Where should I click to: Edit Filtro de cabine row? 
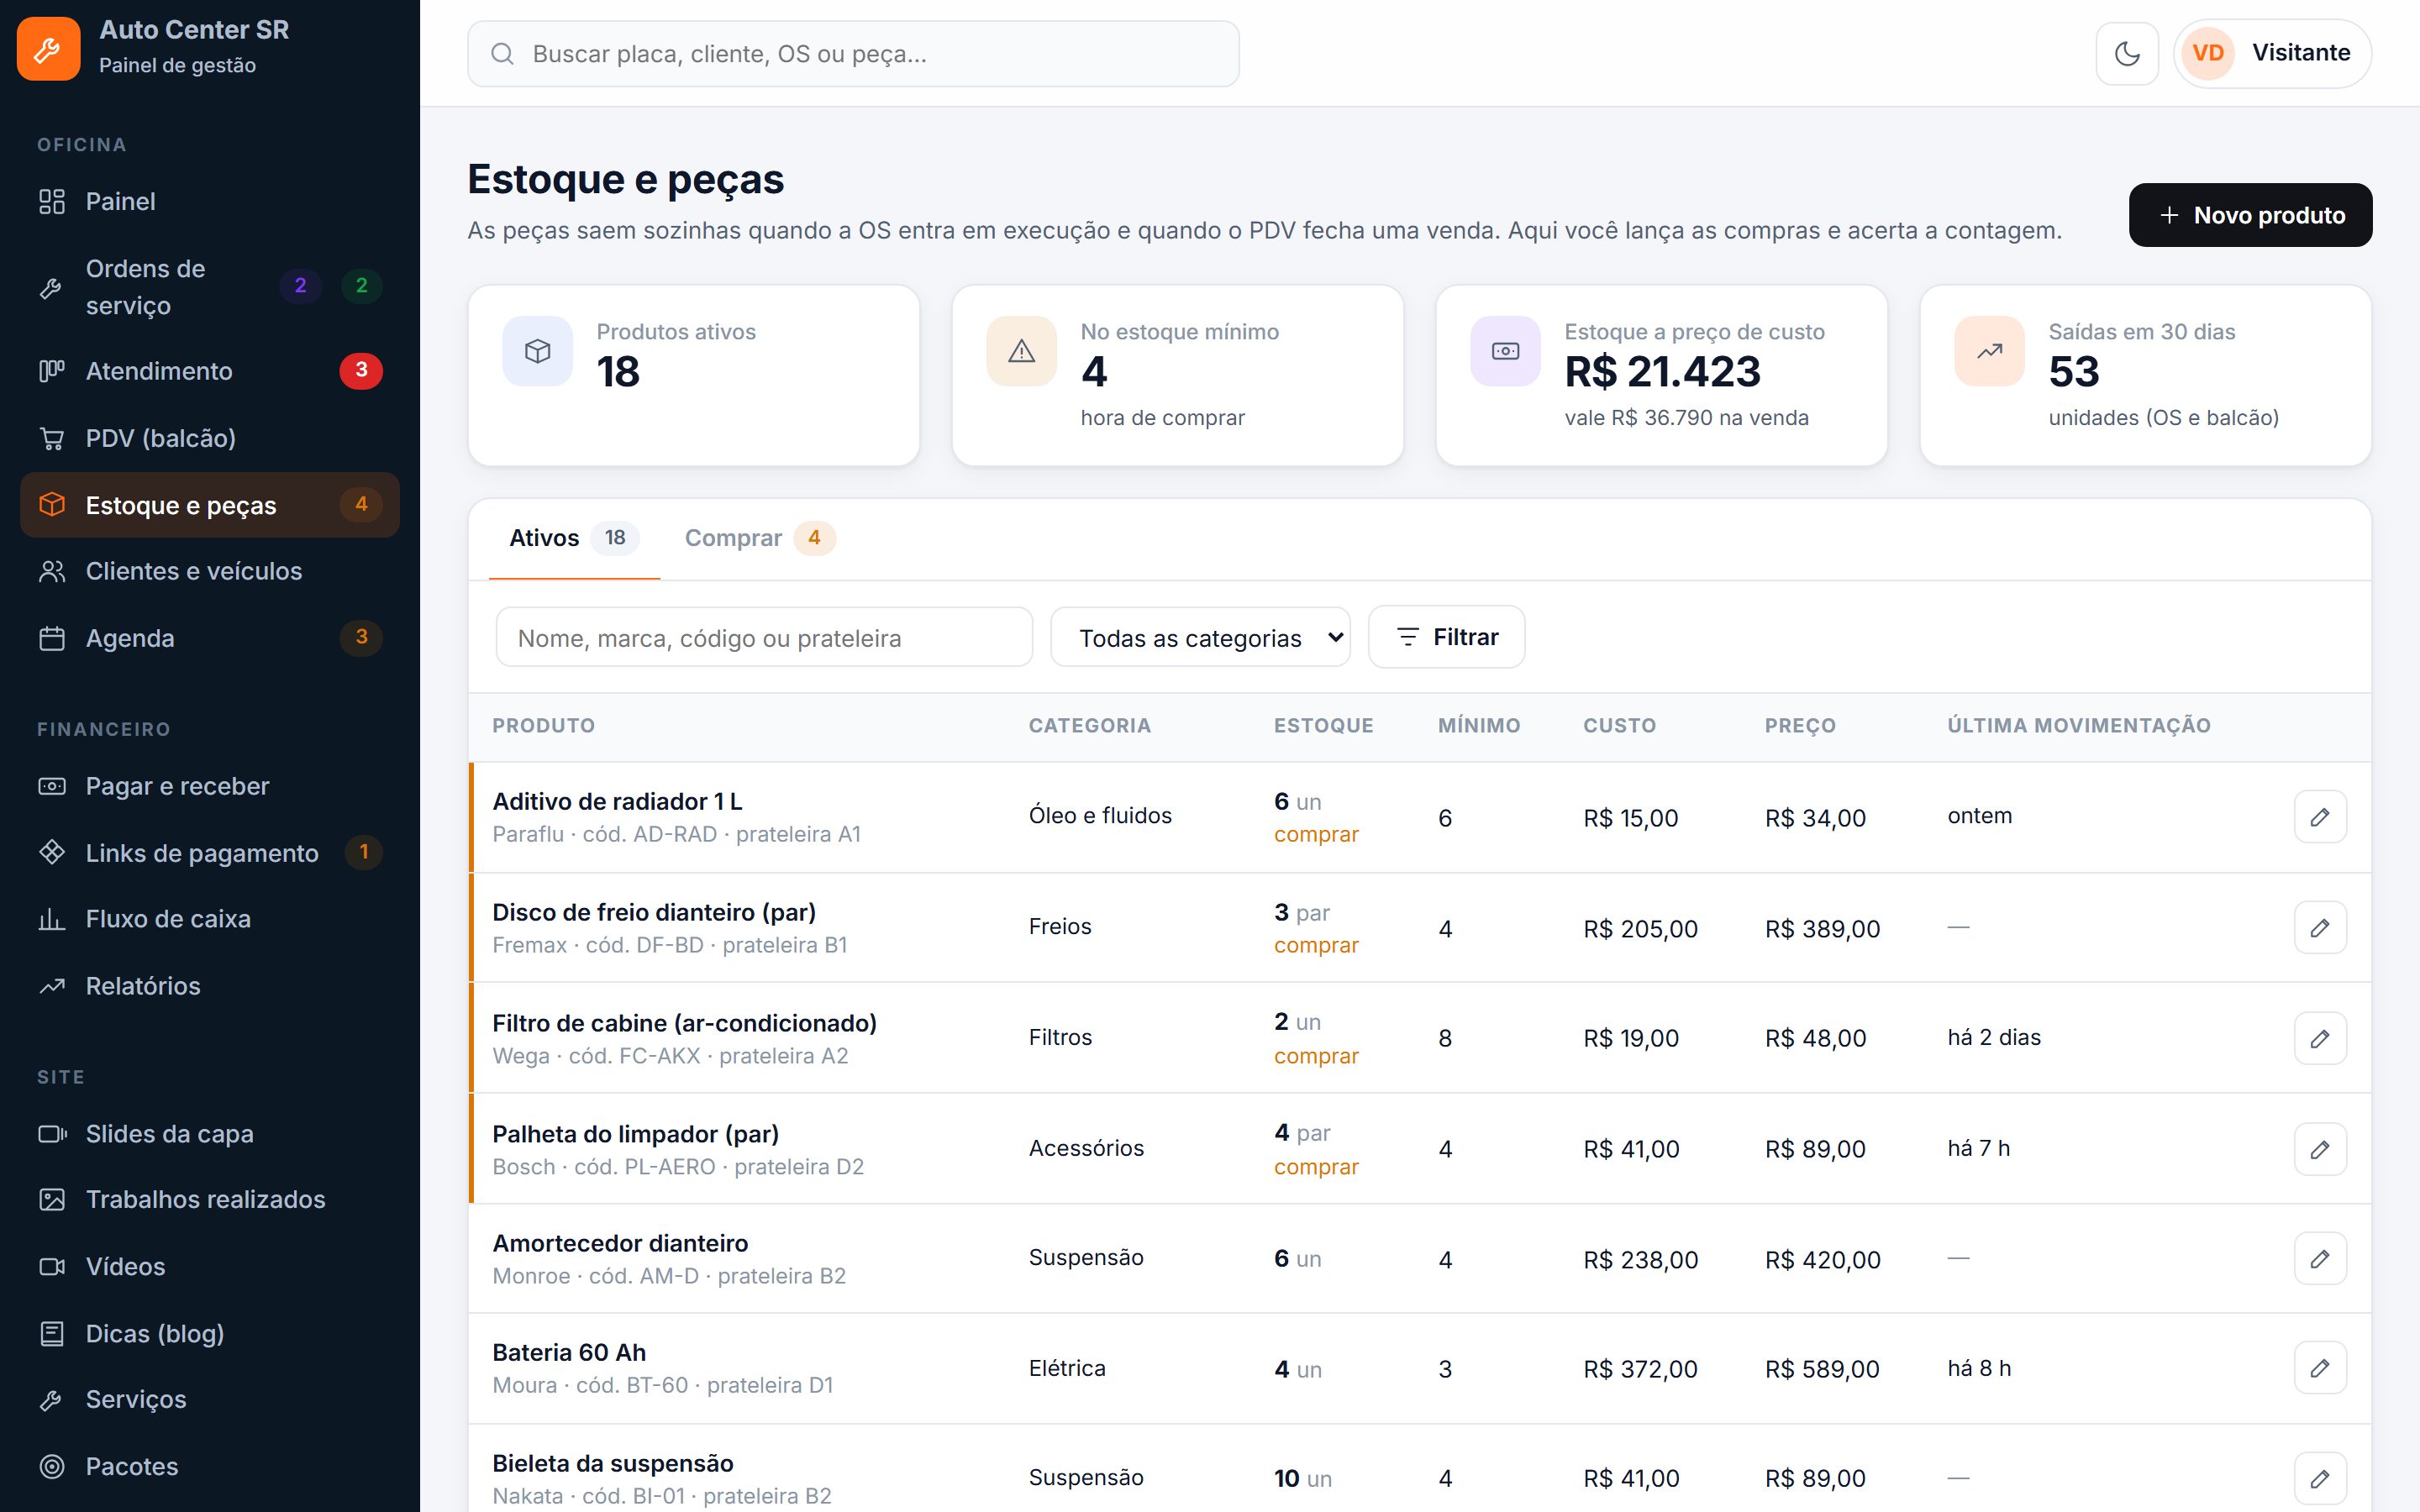coord(2320,1039)
